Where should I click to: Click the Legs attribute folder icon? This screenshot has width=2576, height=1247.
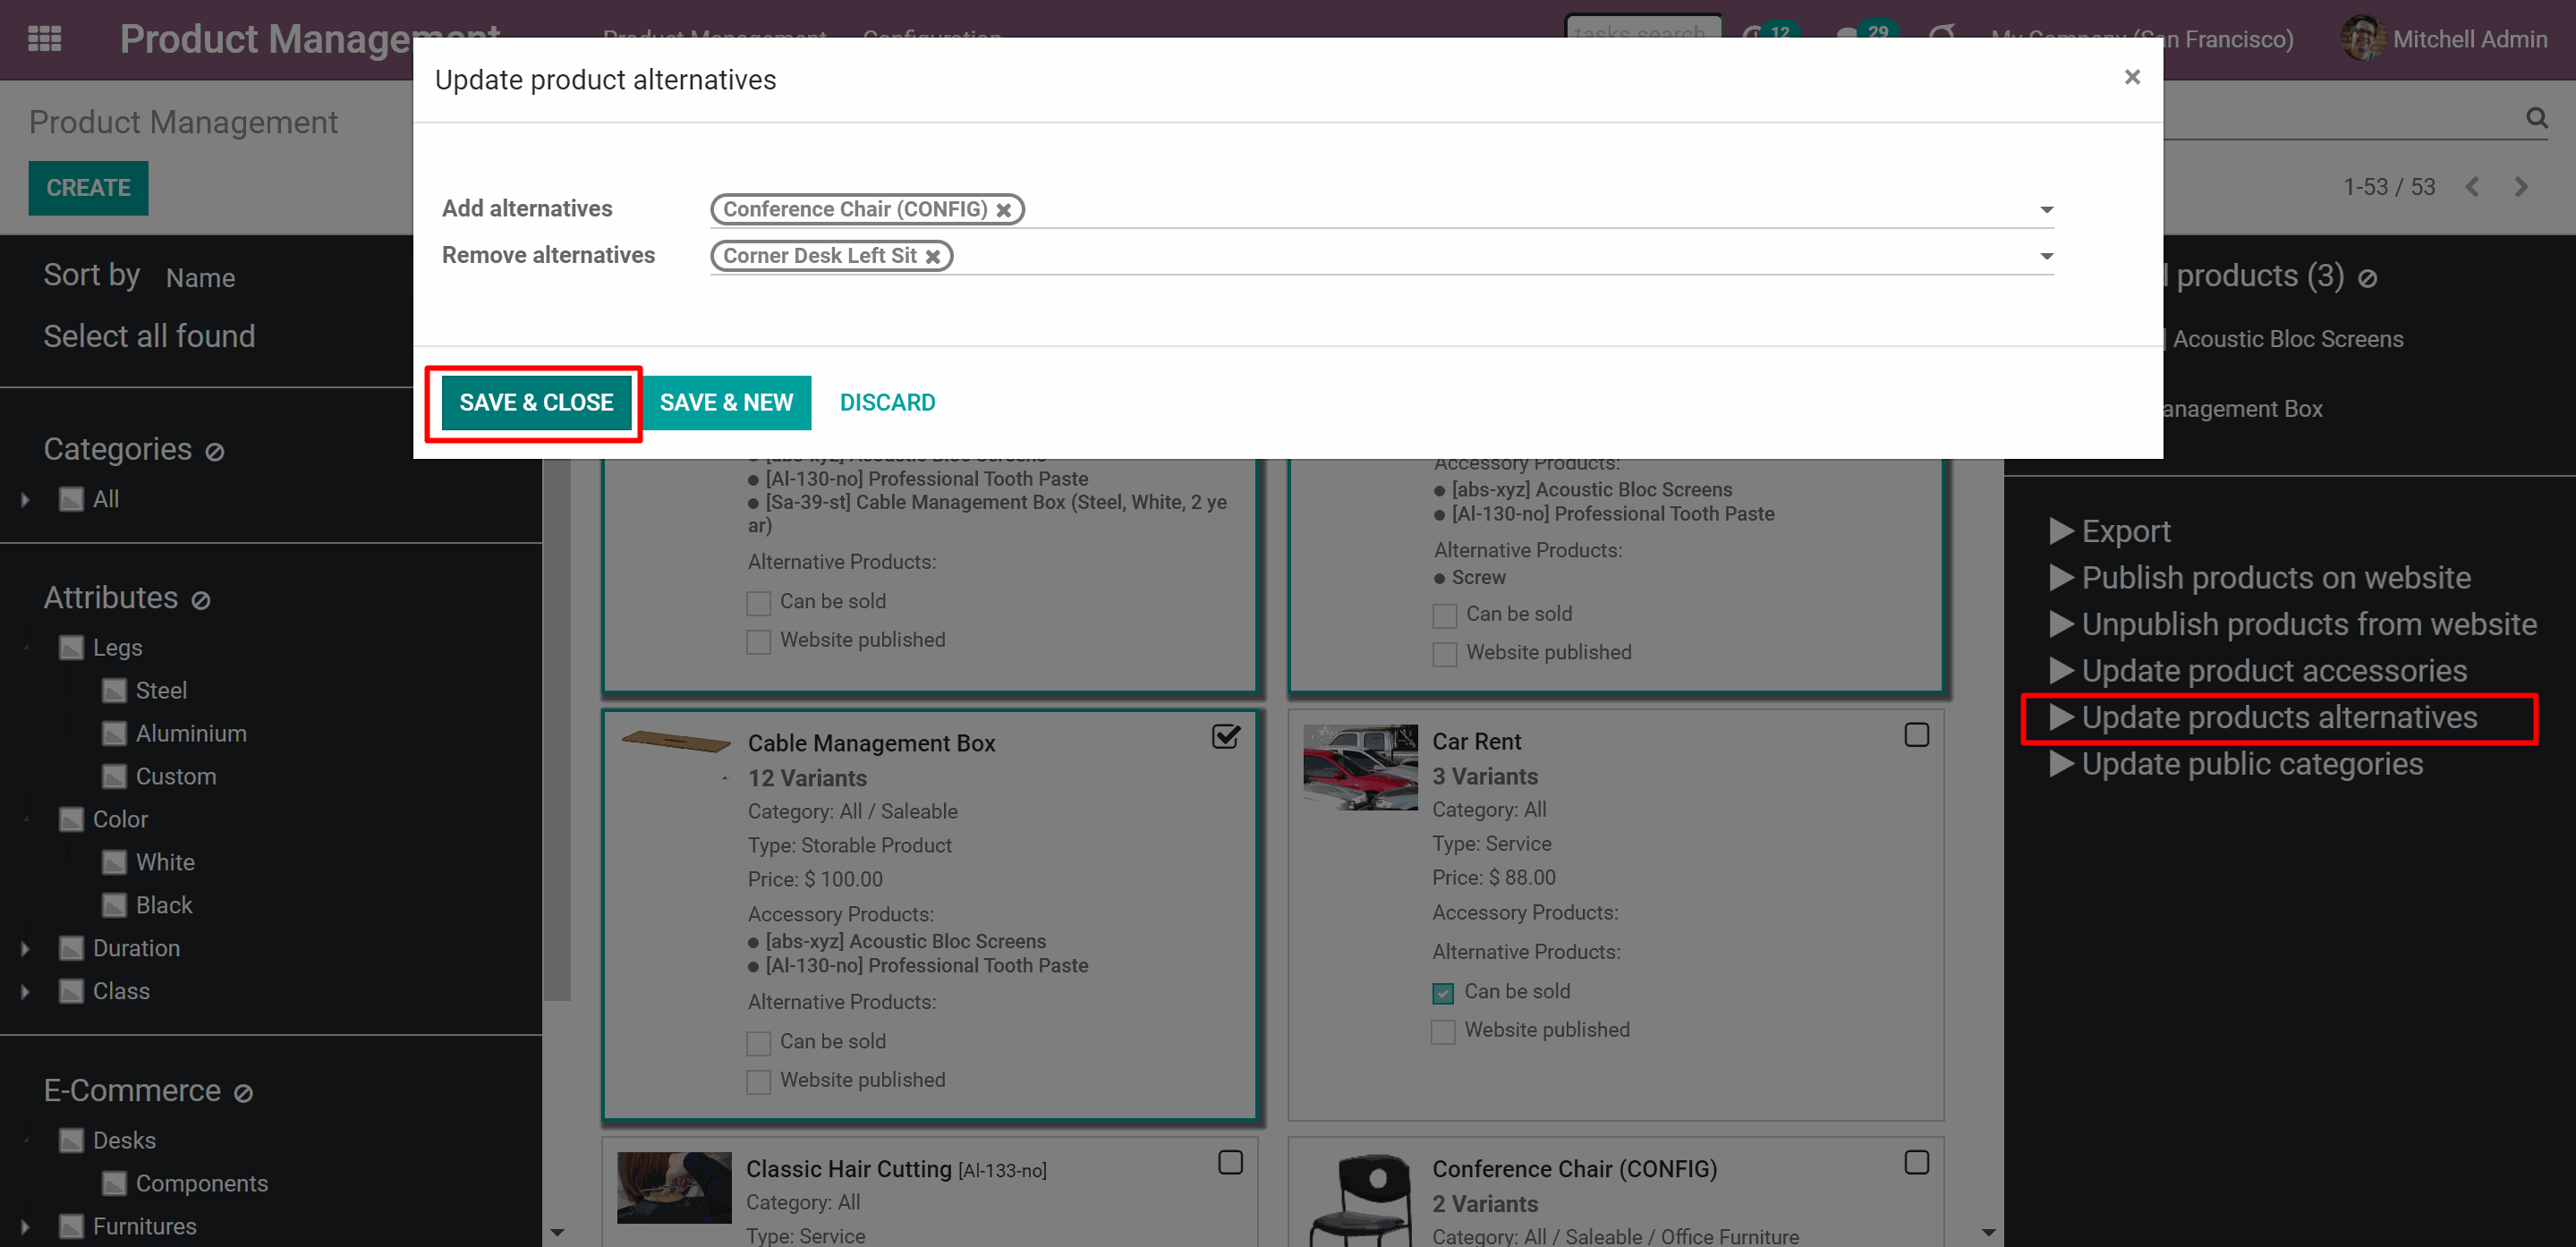tap(71, 648)
